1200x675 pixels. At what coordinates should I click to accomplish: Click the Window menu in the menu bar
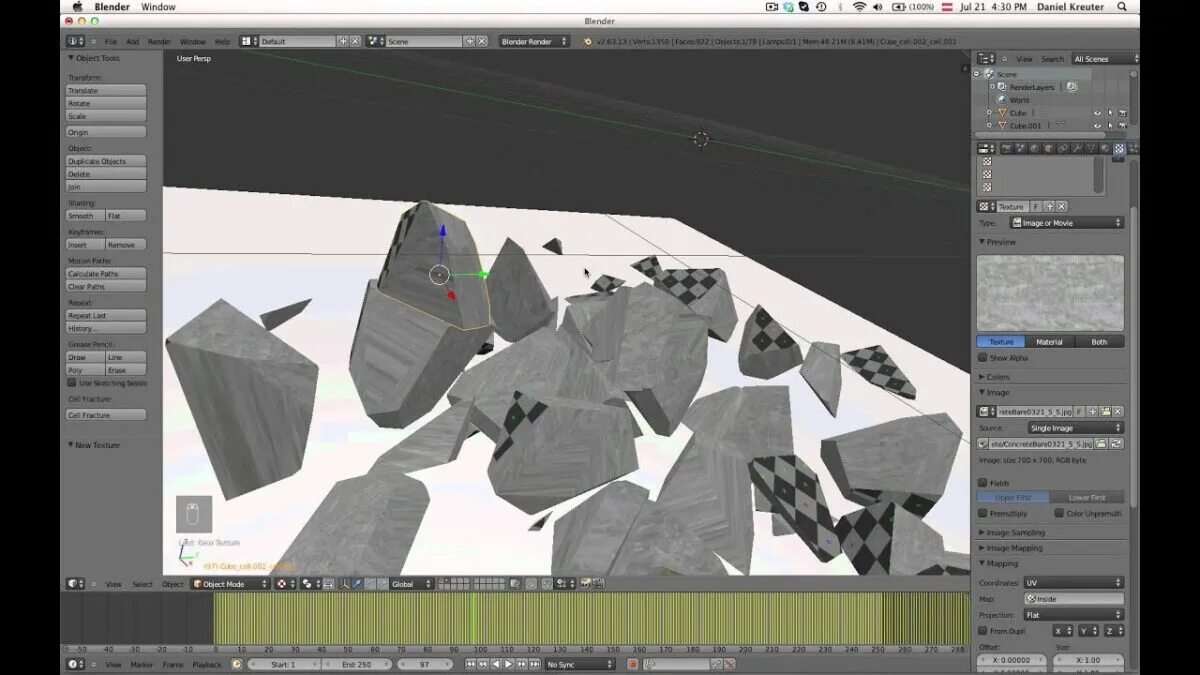[158, 6]
